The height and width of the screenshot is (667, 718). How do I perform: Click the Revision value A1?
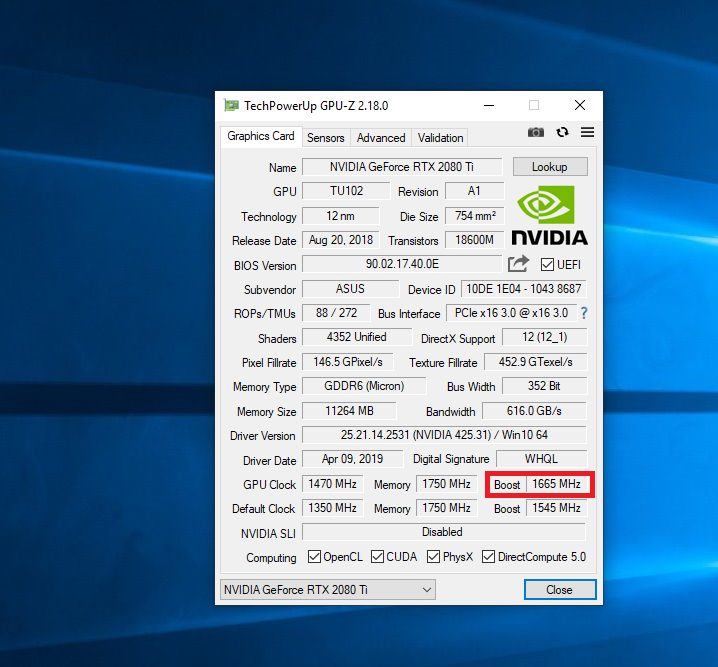pos(474,191)
